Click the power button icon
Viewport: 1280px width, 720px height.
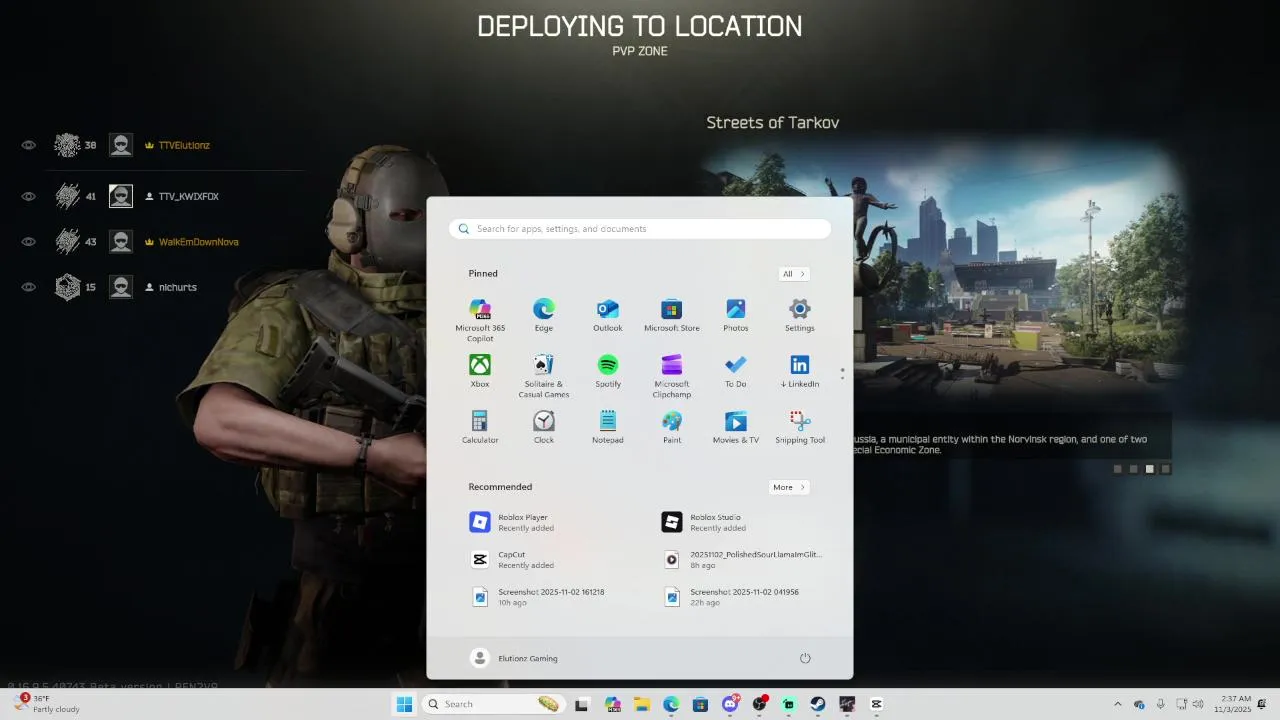coord(805,658)
